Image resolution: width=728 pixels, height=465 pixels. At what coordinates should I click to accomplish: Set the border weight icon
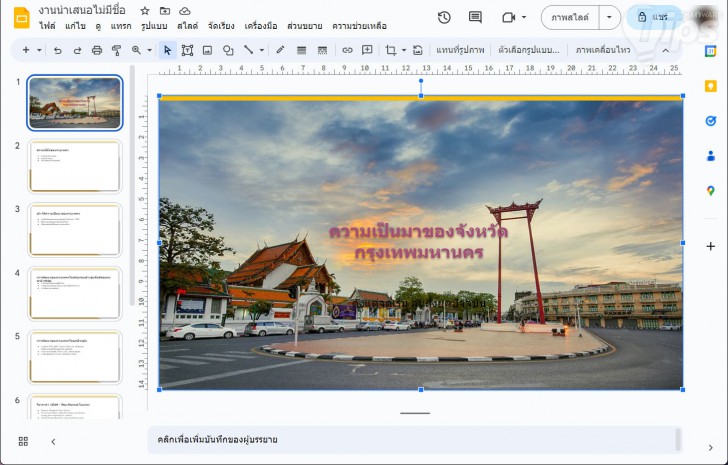(x=301, y=50)
